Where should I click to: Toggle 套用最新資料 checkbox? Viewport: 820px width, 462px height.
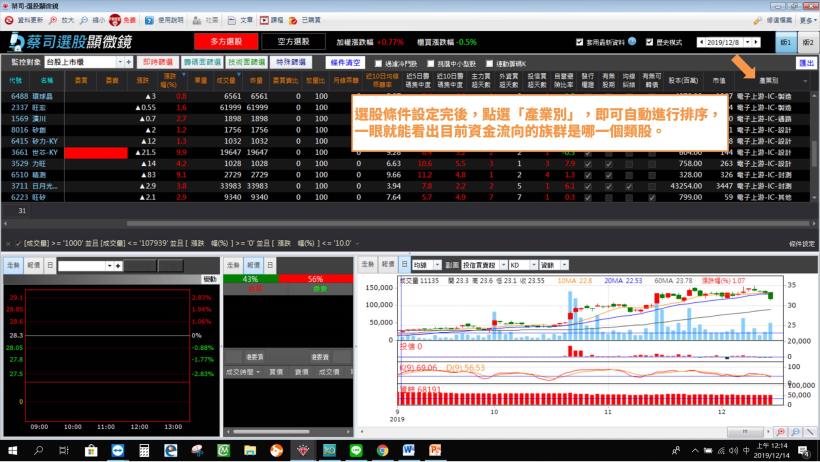(x=579, y=42)
